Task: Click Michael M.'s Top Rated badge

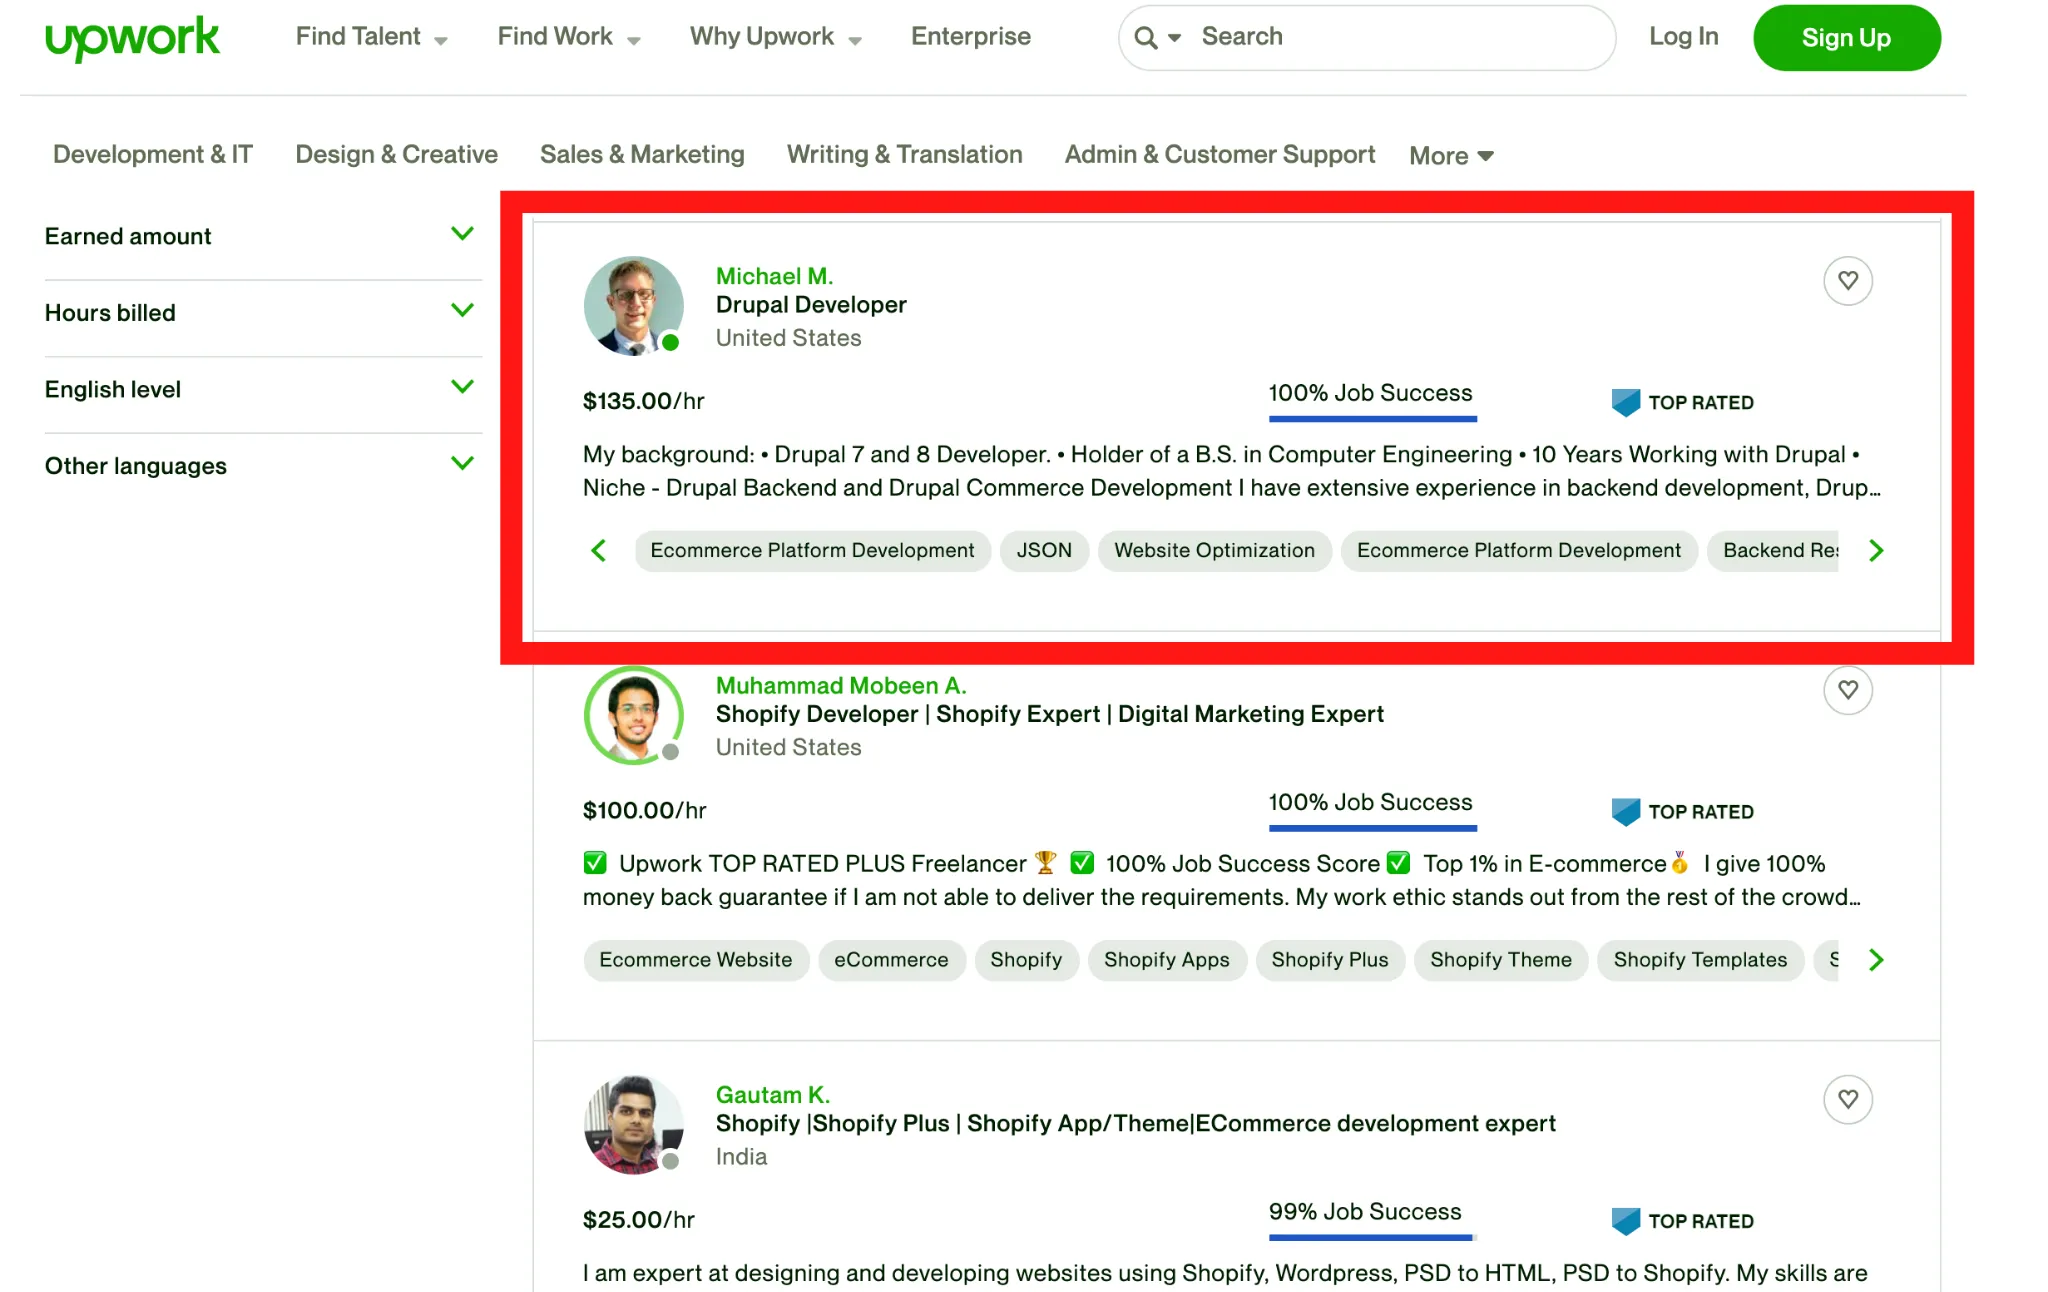Action: point(1683,402)
